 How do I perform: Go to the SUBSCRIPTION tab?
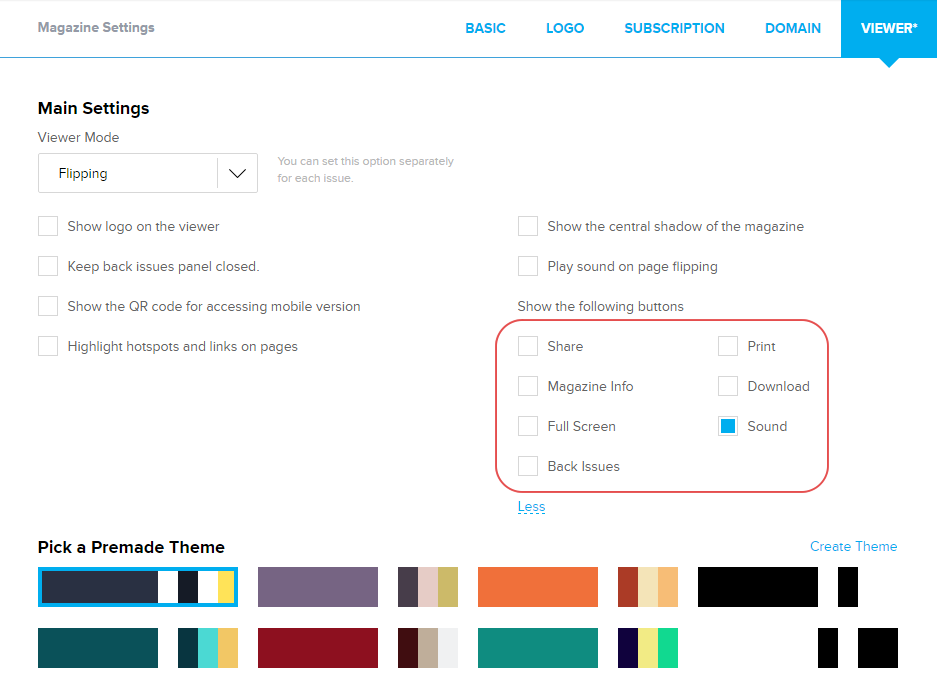(x=674, y=28)
